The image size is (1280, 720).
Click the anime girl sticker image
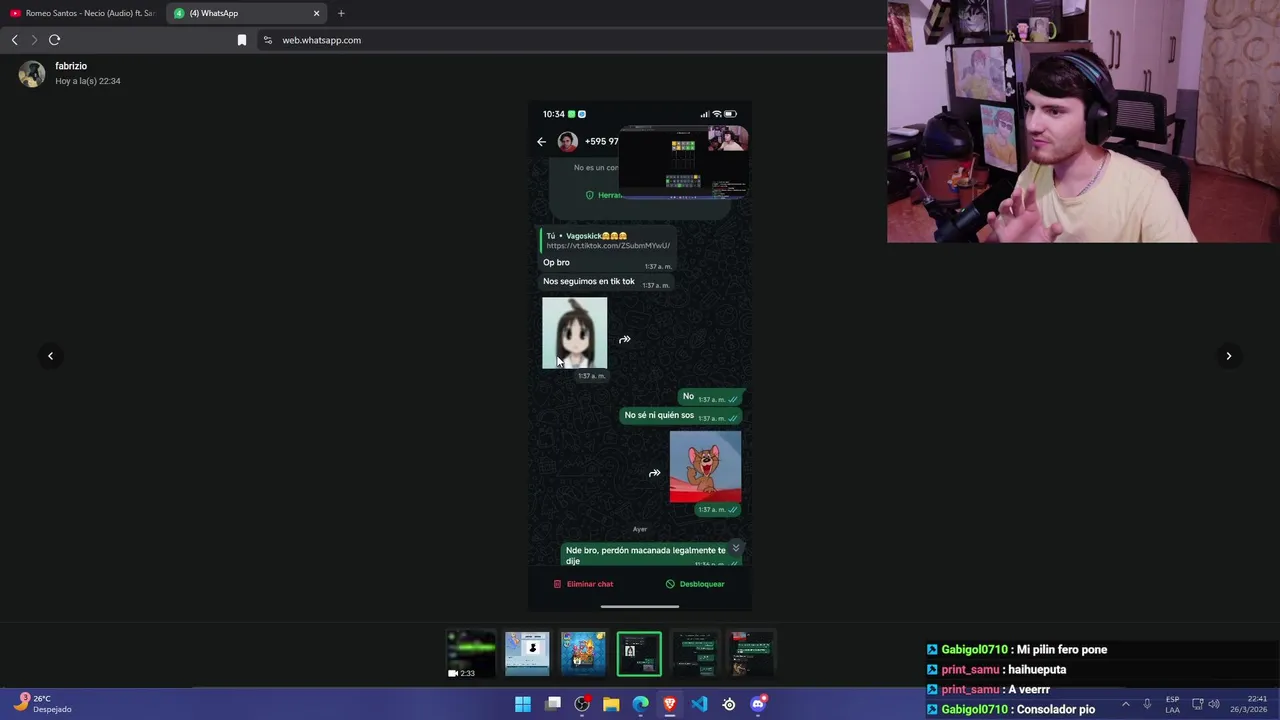tap(575, 333)
